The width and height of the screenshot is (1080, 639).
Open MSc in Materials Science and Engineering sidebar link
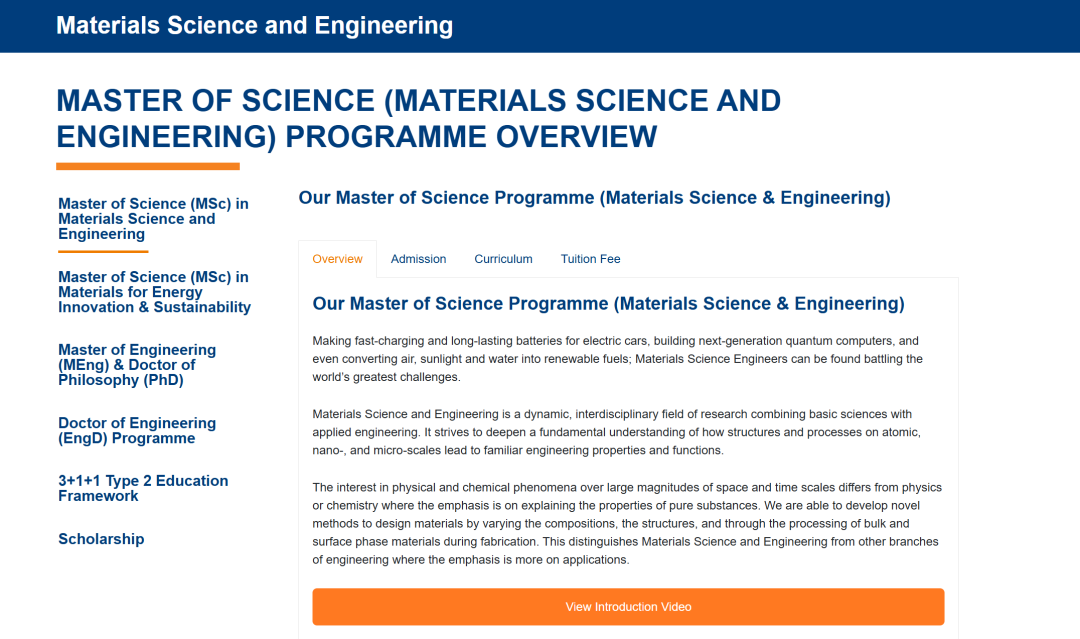pos(153,219)
